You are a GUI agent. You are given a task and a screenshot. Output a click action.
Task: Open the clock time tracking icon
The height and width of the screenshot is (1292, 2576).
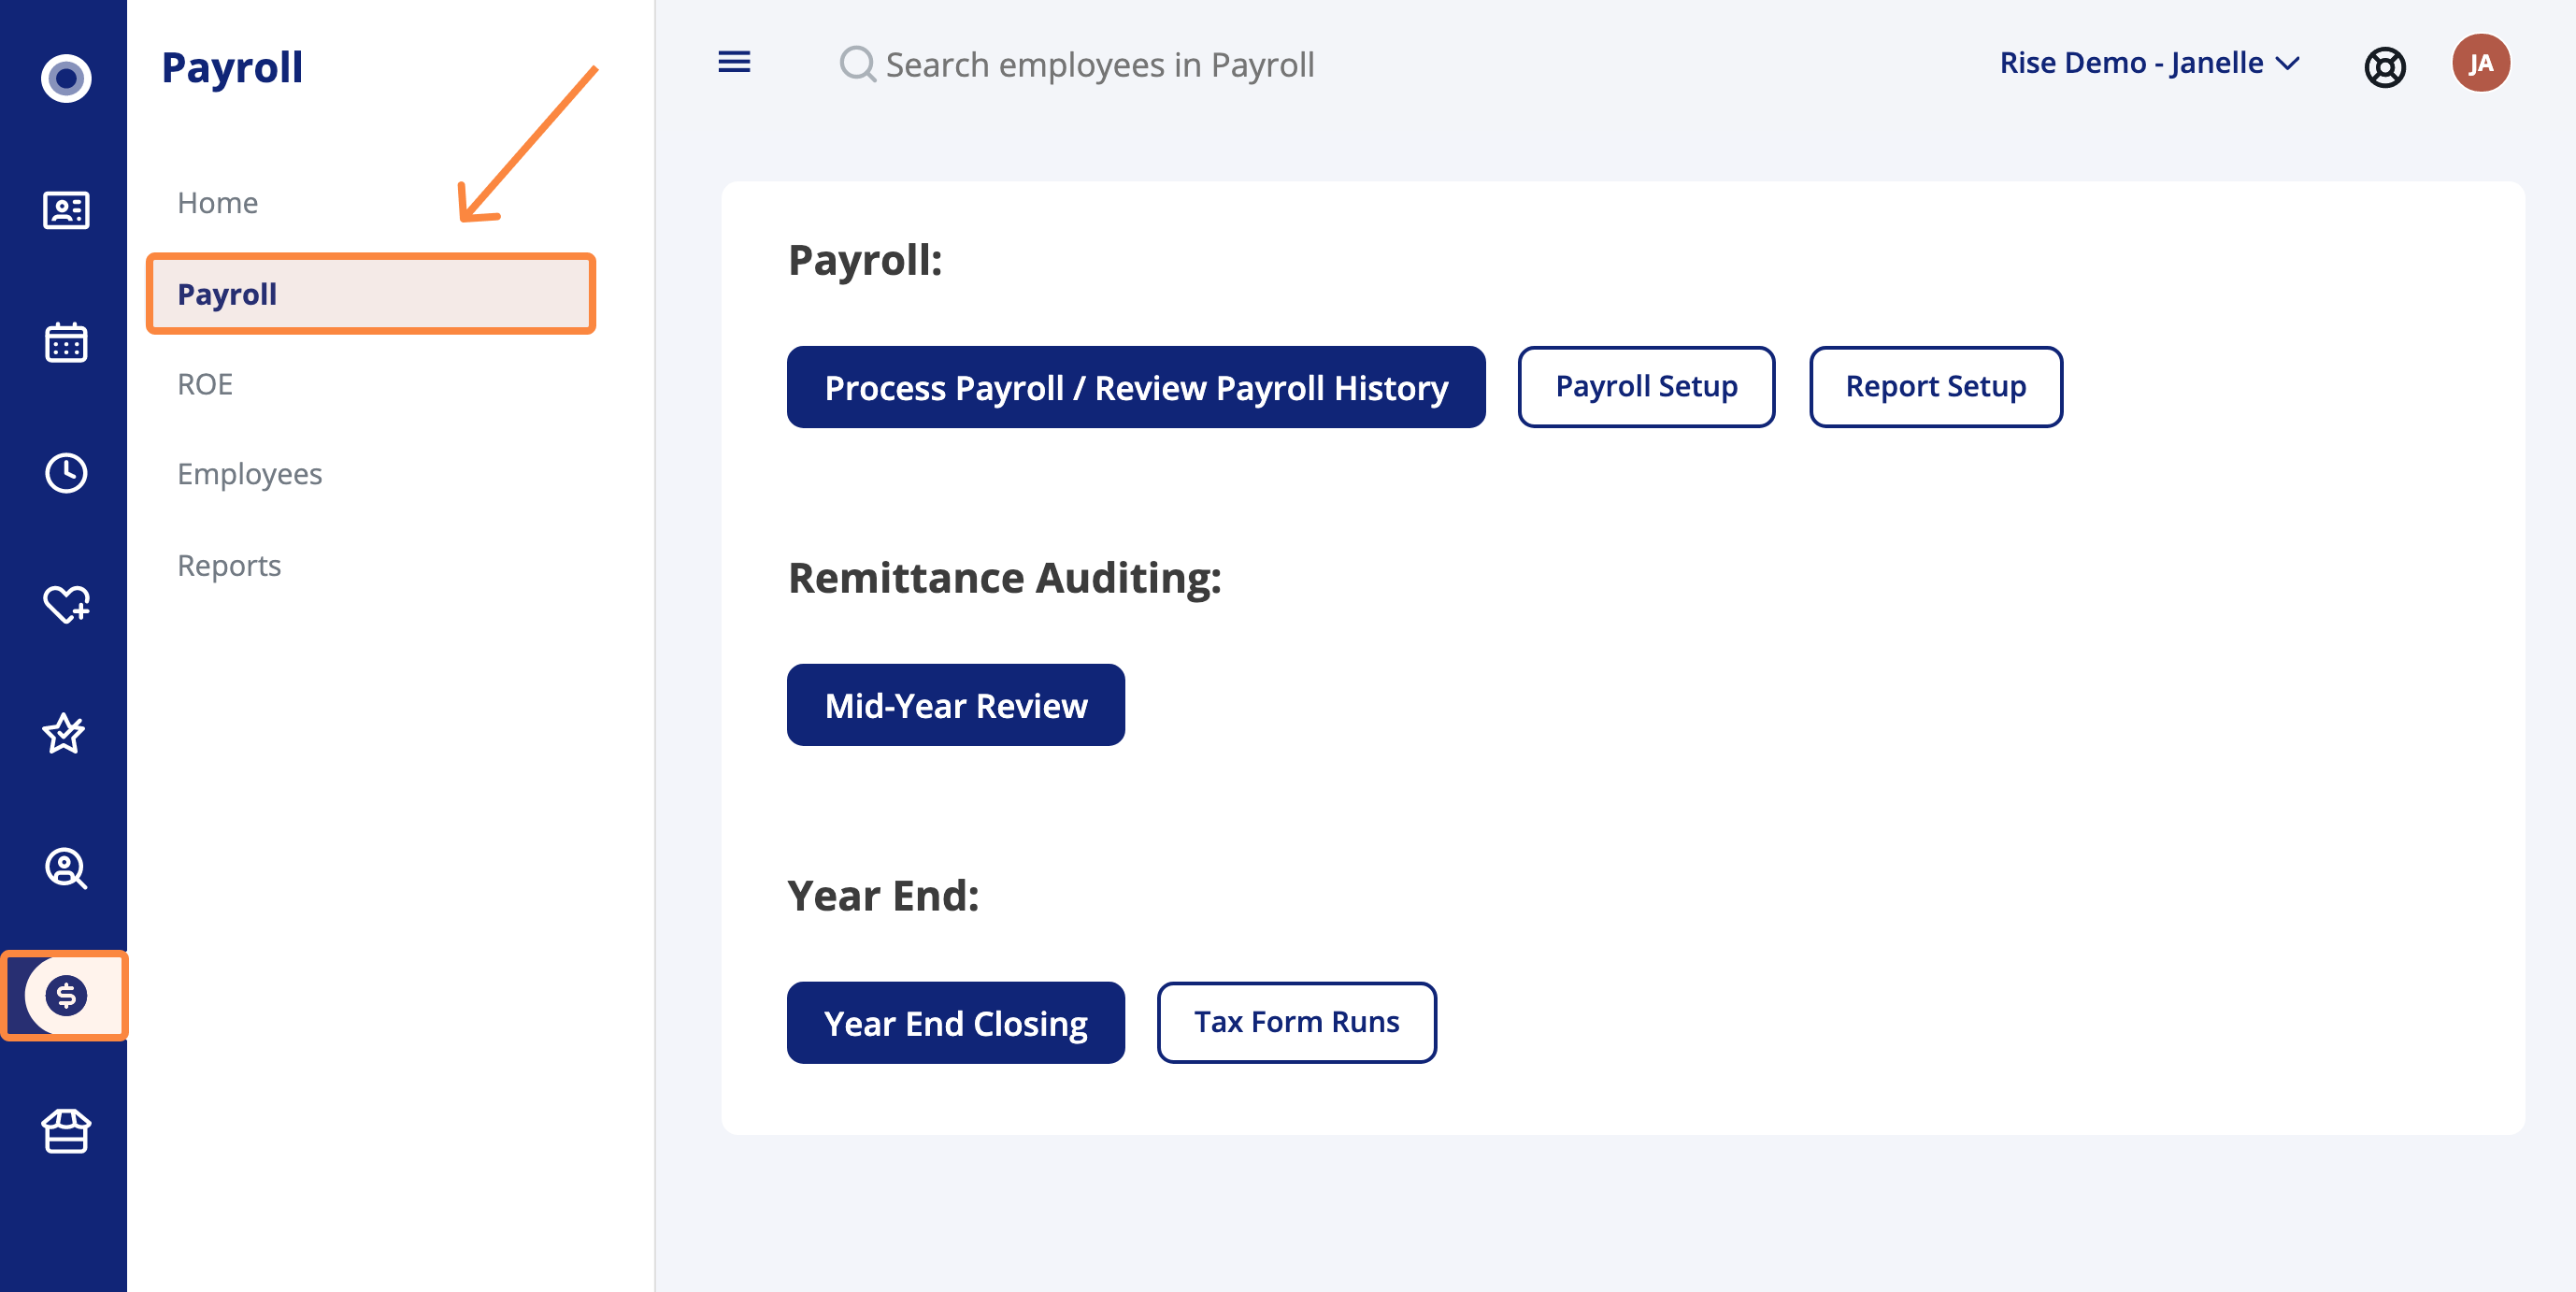66,473
